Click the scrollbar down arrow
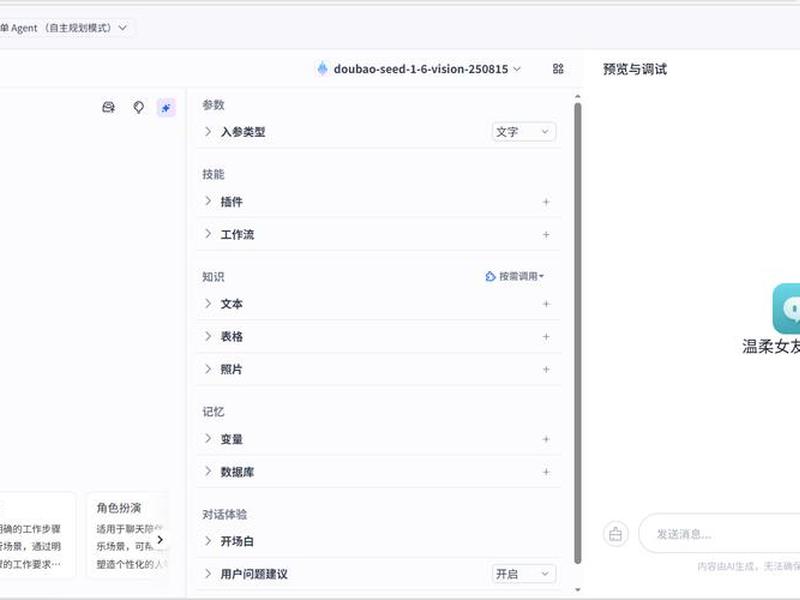 tap(578, 589)
